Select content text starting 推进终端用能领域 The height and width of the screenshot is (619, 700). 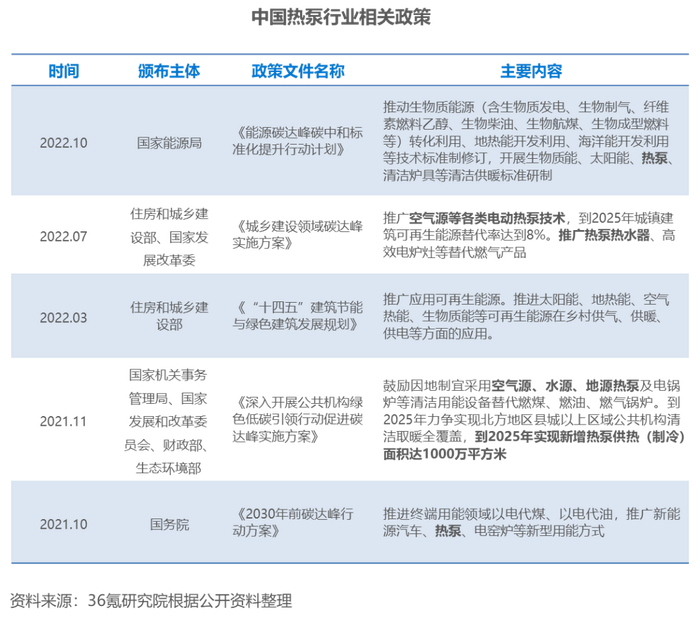(531, 522)
